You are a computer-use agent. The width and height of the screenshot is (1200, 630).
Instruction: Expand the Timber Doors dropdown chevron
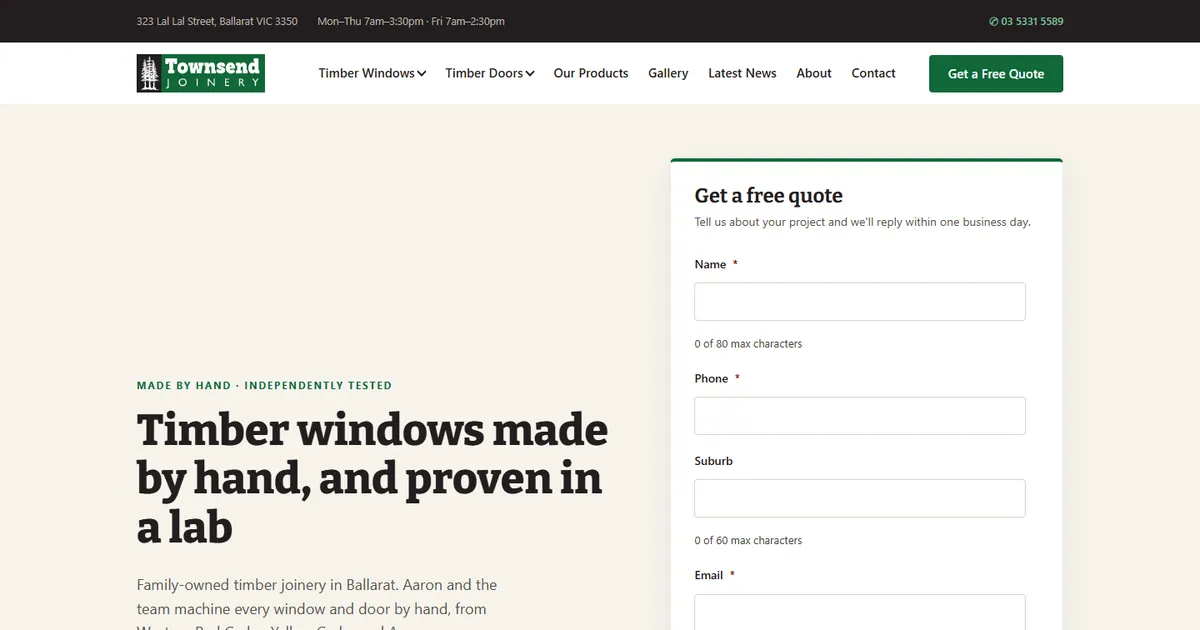[530, 73]
